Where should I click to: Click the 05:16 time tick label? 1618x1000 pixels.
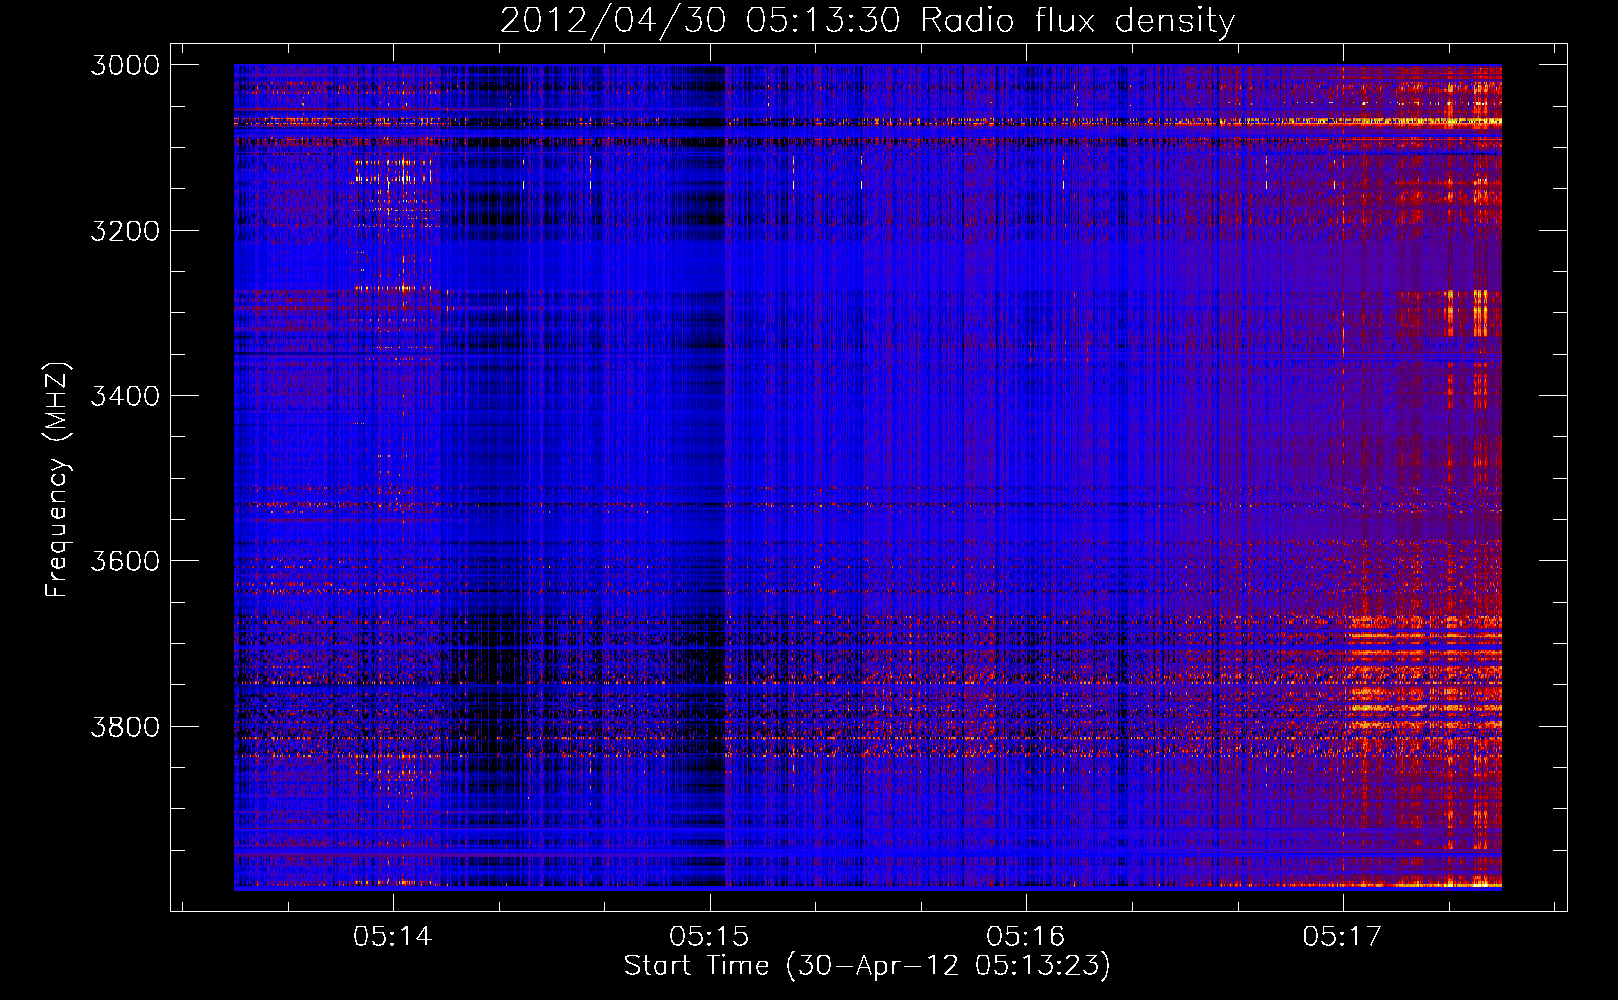(x=1025, y=937)
